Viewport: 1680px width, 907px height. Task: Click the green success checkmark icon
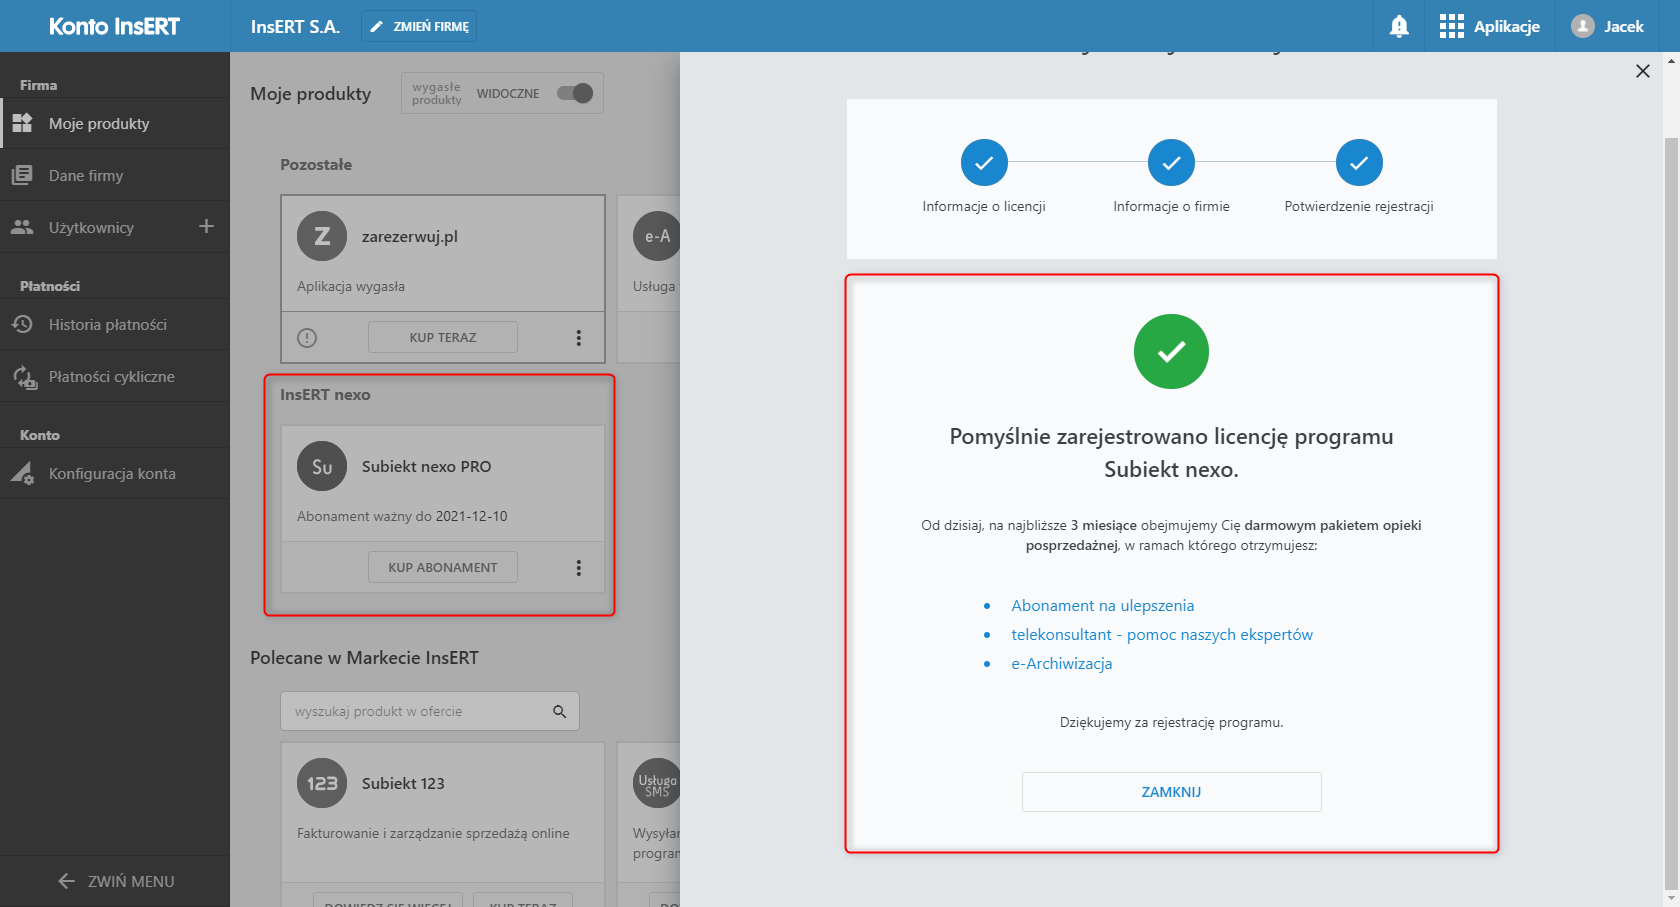click(x=1171, y=352)
